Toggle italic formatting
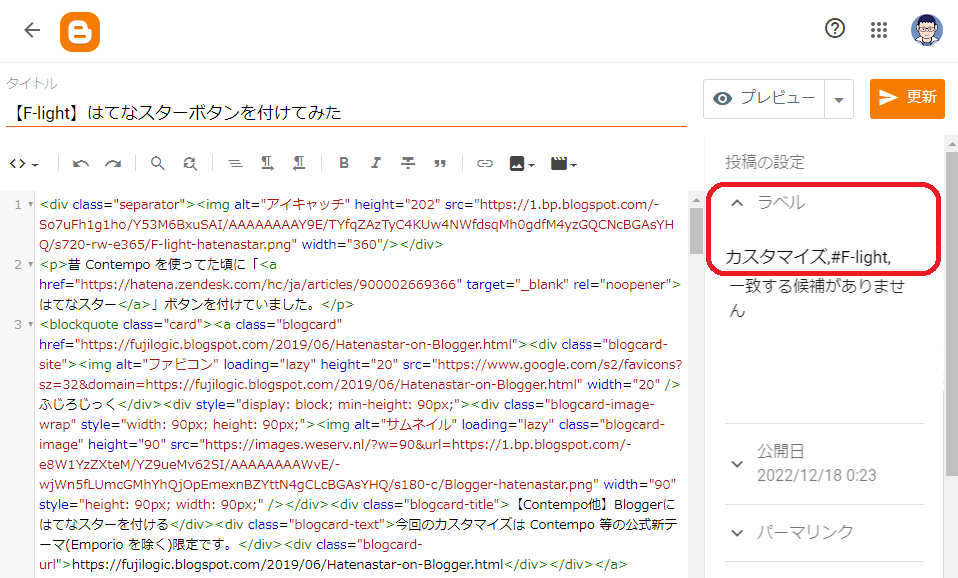This screenshot has width=958, height=578. [x=376, y=163]
